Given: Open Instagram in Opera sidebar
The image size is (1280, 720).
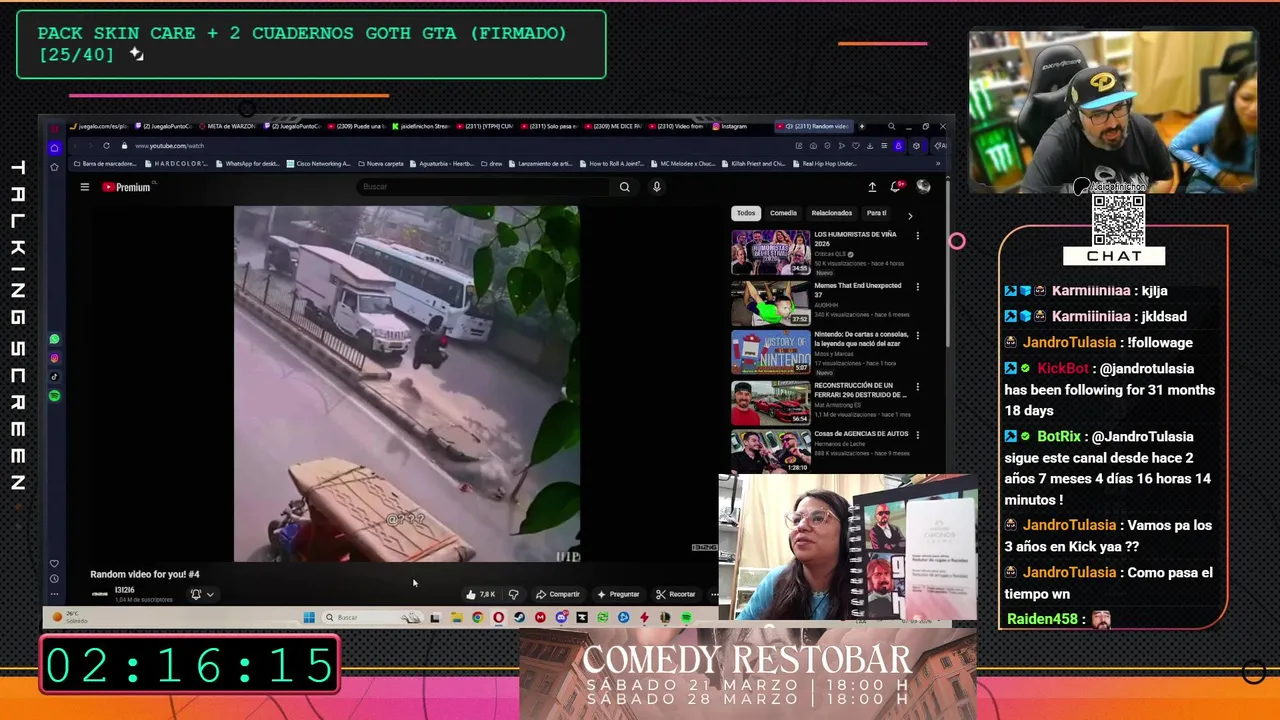Looking at the screenshot, I should coord(54,358).
